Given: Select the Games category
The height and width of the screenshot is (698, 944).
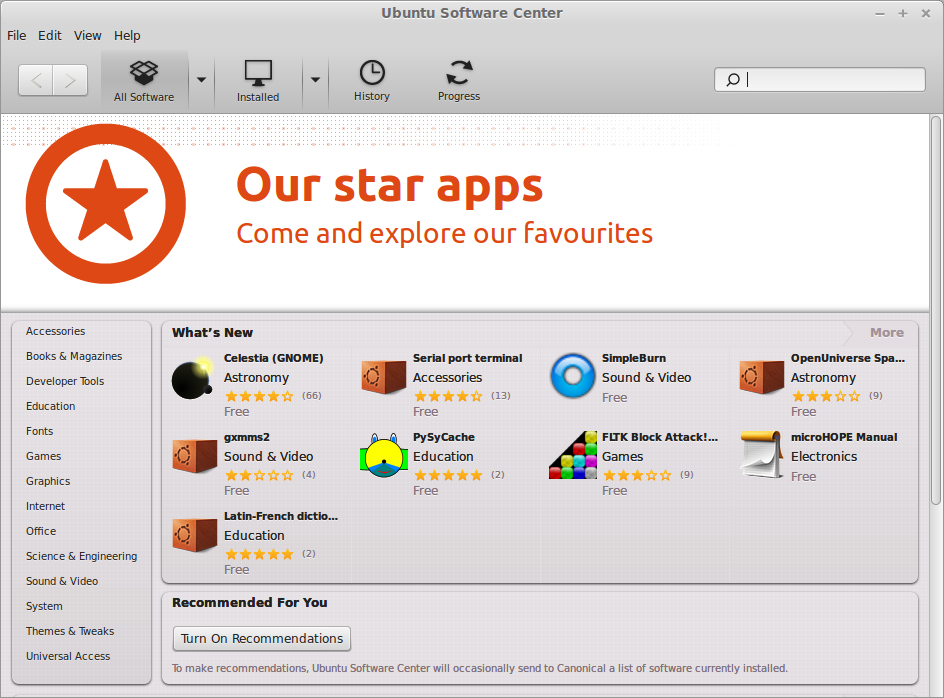Looking at the screenshot, I should pyautogui.click(x=44, y=456).
